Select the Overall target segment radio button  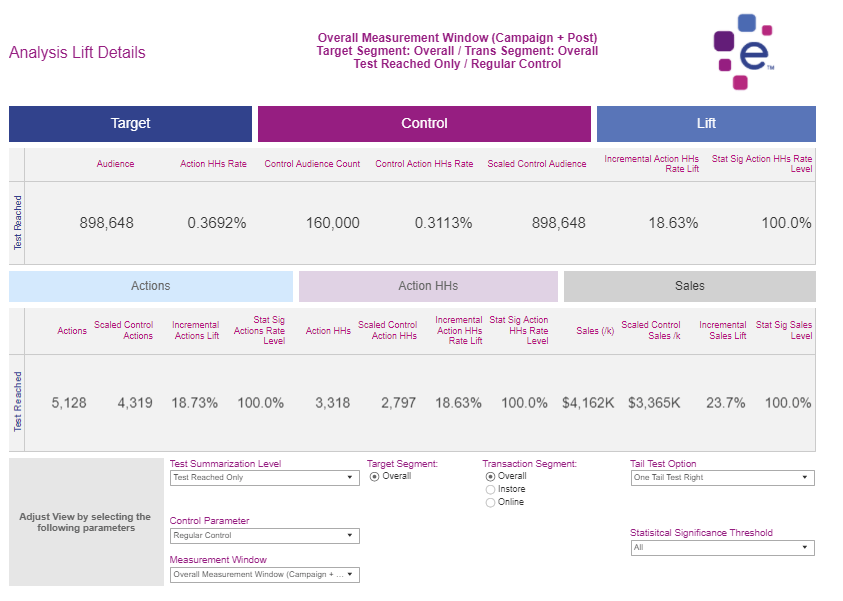[375, 477]
